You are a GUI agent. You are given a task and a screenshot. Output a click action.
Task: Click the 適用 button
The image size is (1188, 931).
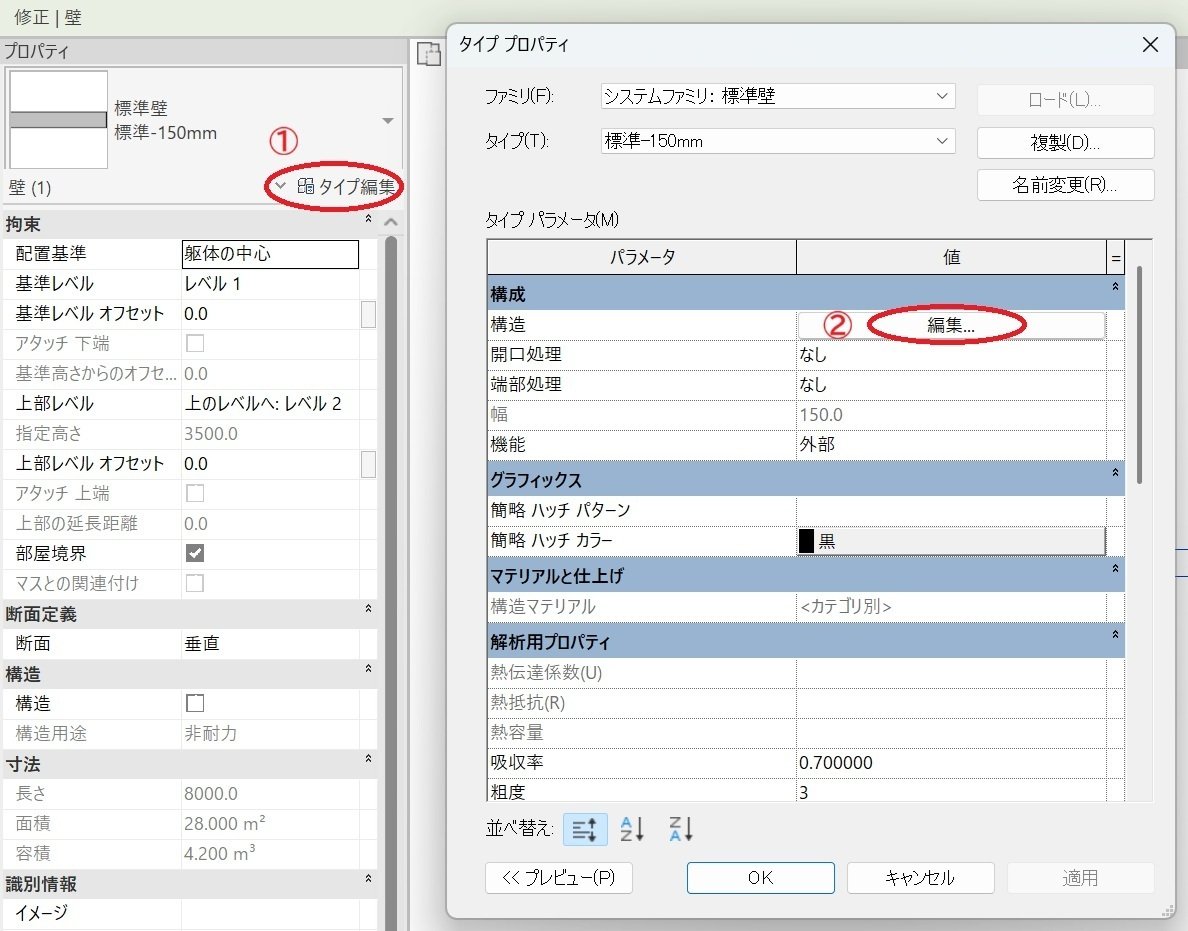(1080, 878)
